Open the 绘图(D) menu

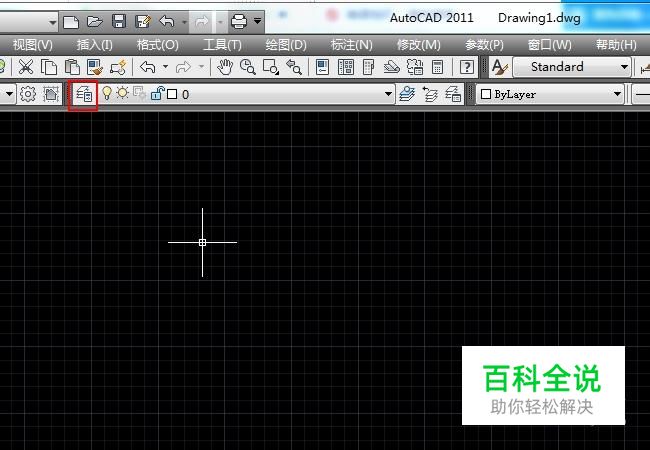[286, 45]
